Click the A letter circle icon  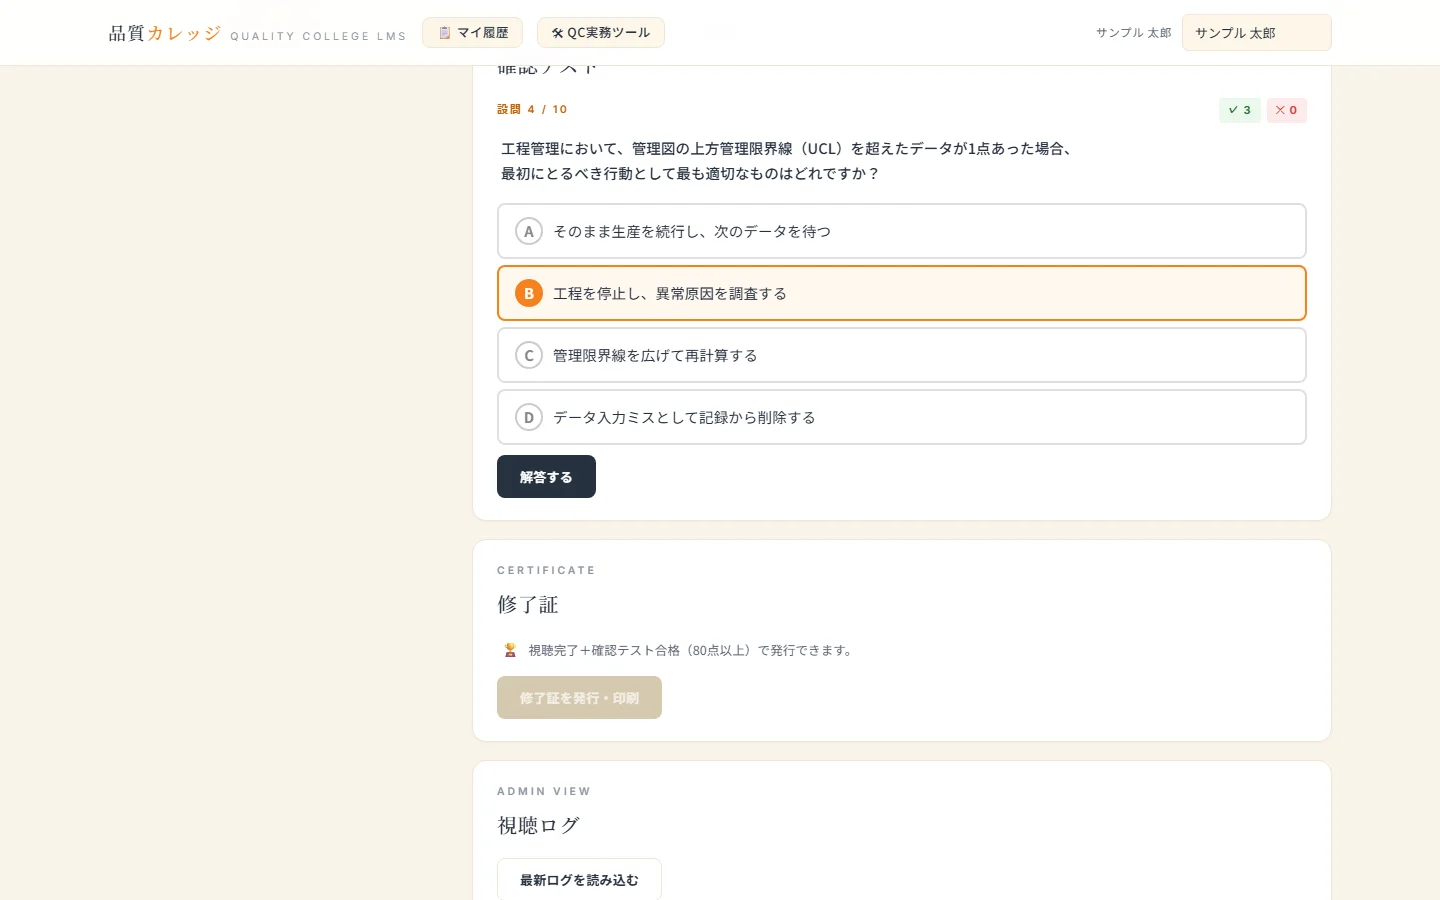pyautogui.click(x=528, y=231)
